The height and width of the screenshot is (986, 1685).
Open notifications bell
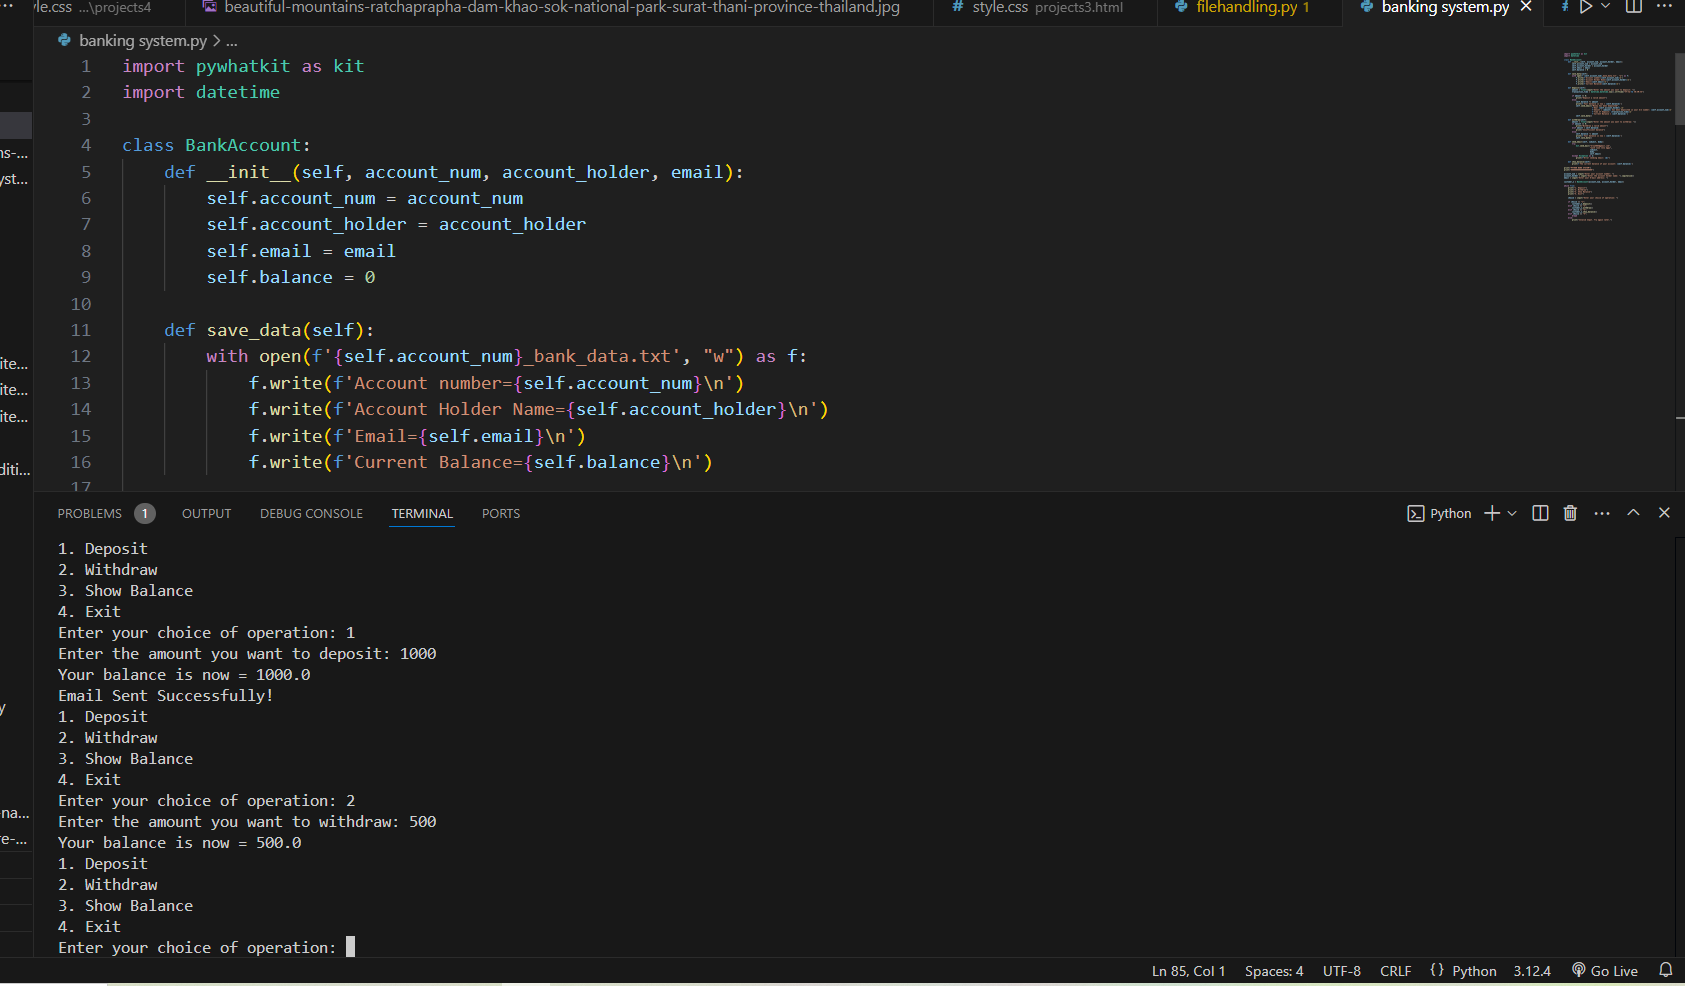(x=1666, y=970)
